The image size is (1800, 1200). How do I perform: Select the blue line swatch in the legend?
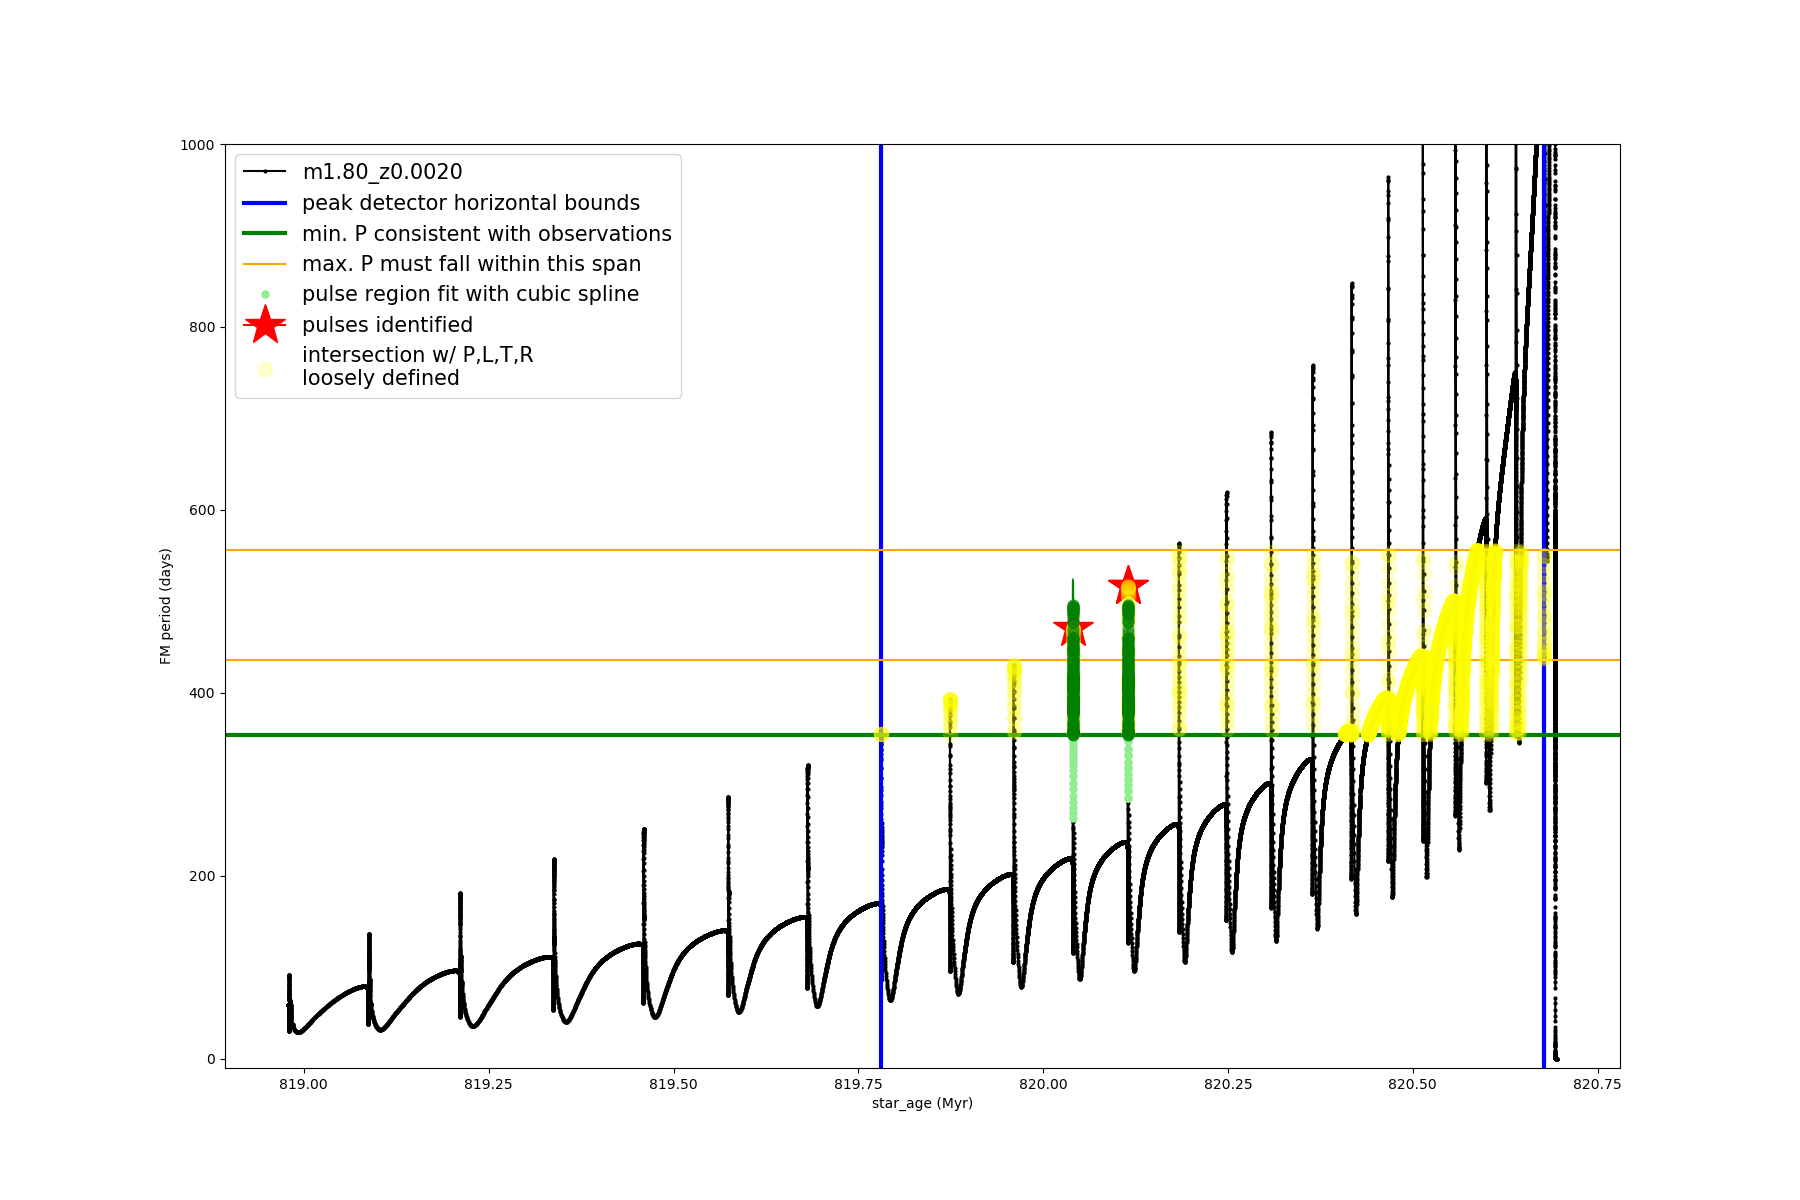[265, 203]
